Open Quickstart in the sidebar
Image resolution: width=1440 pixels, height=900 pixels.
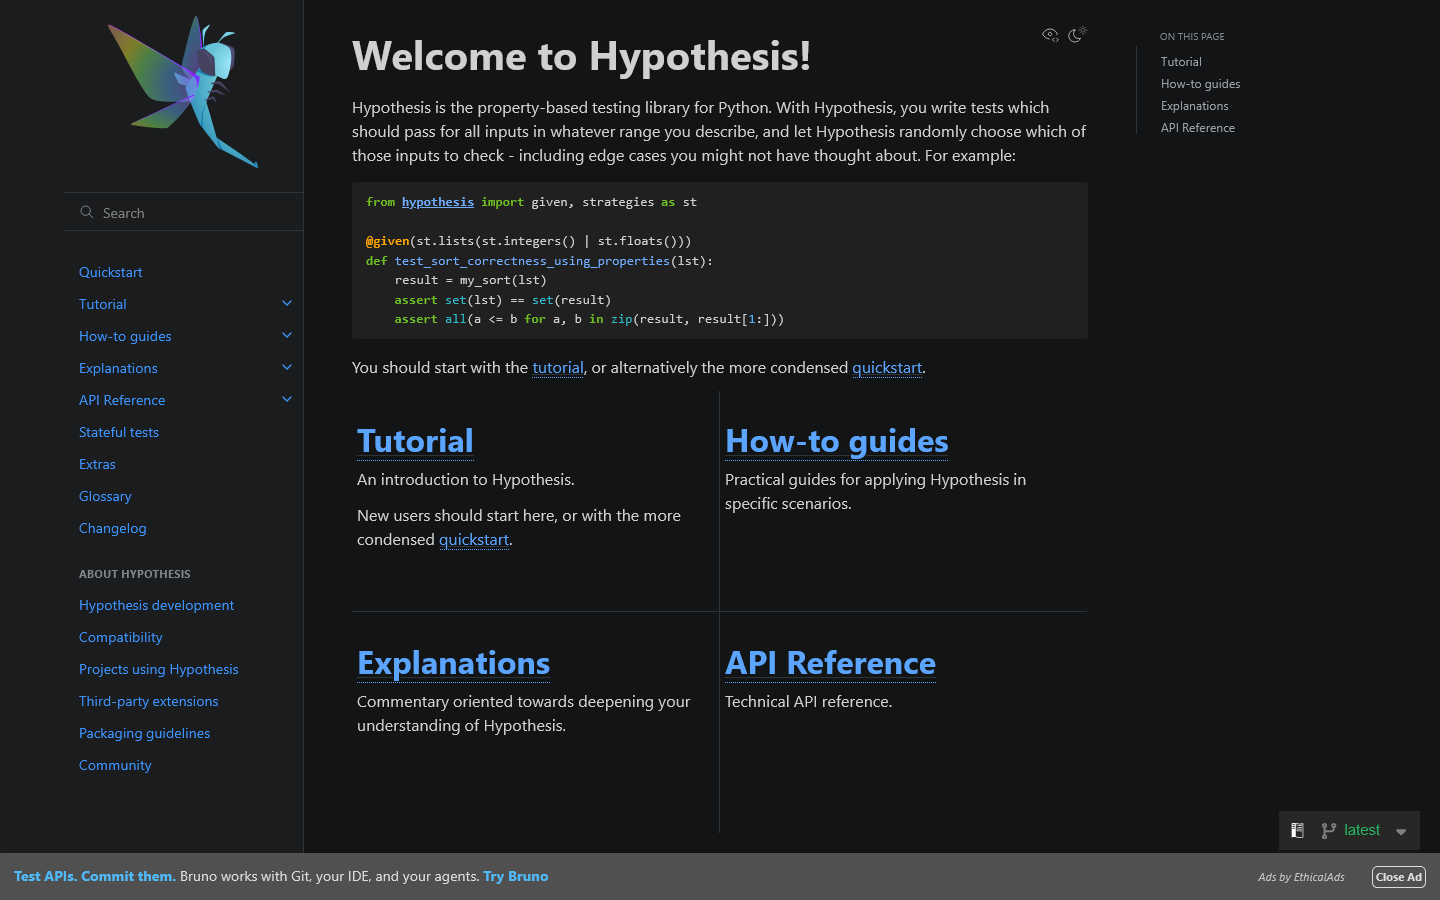tap(111, 272)
